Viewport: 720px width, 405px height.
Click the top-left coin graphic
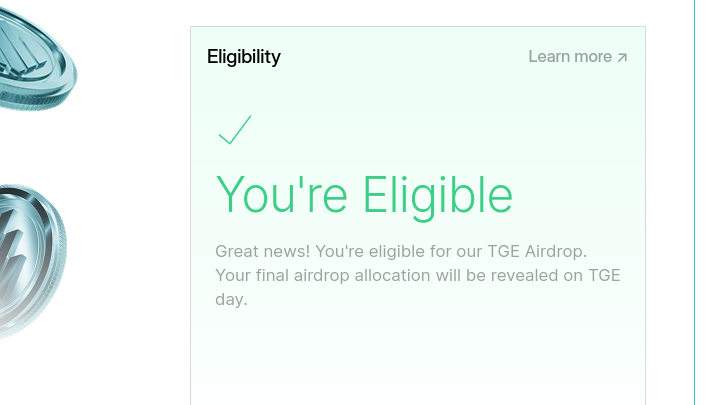click(36, 57)
